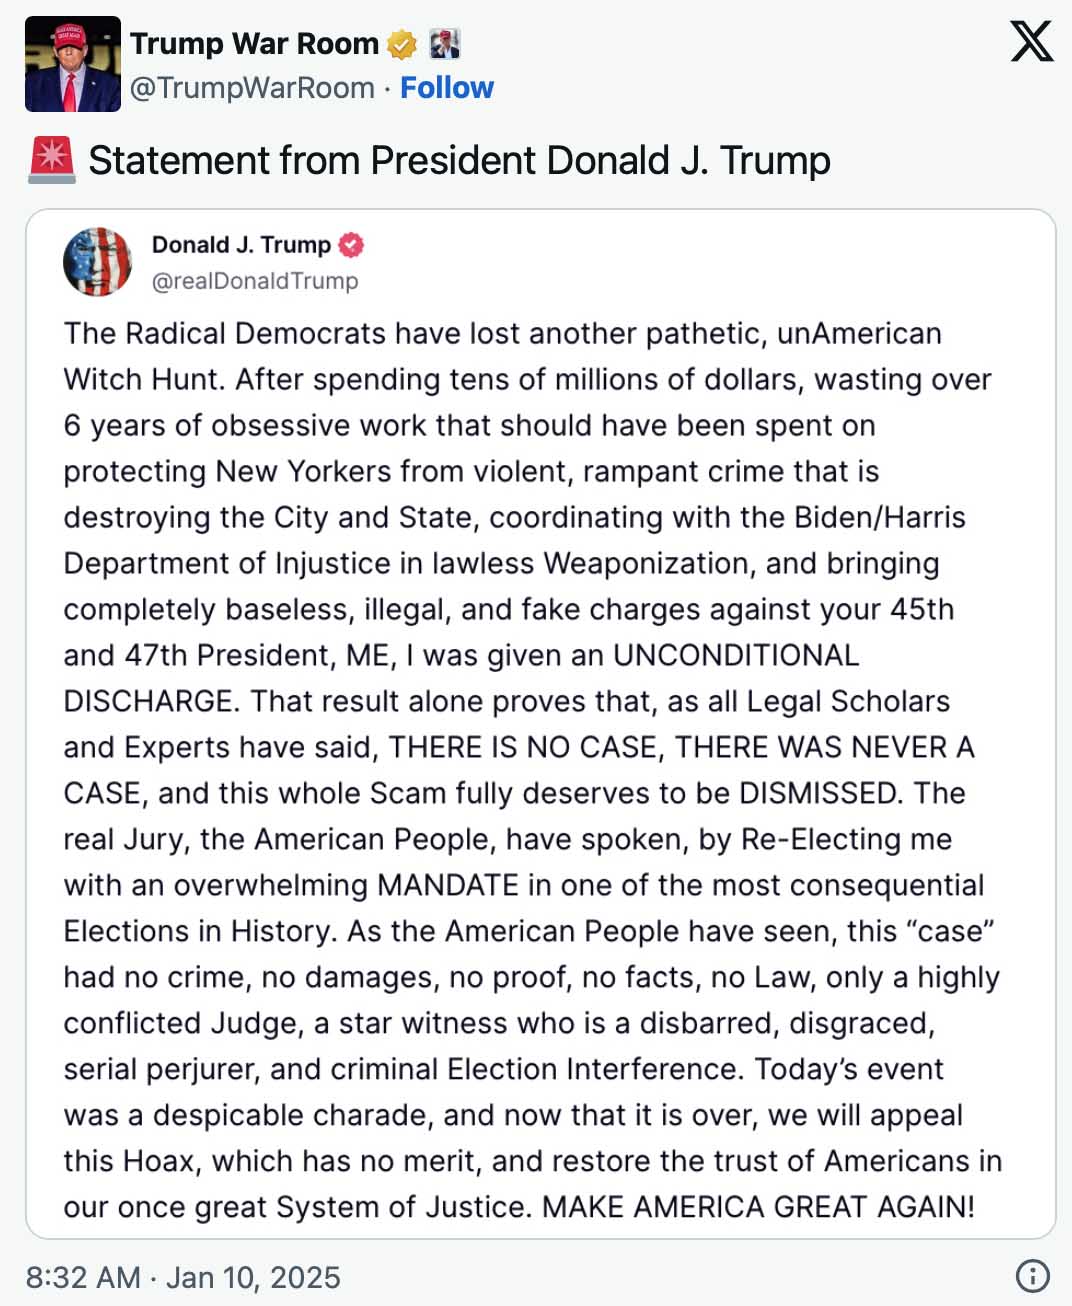This screenshot has height=1306, width=1072.
Task: Click the red siren emoji in the tweet
Action: click(x=51, y=161)
